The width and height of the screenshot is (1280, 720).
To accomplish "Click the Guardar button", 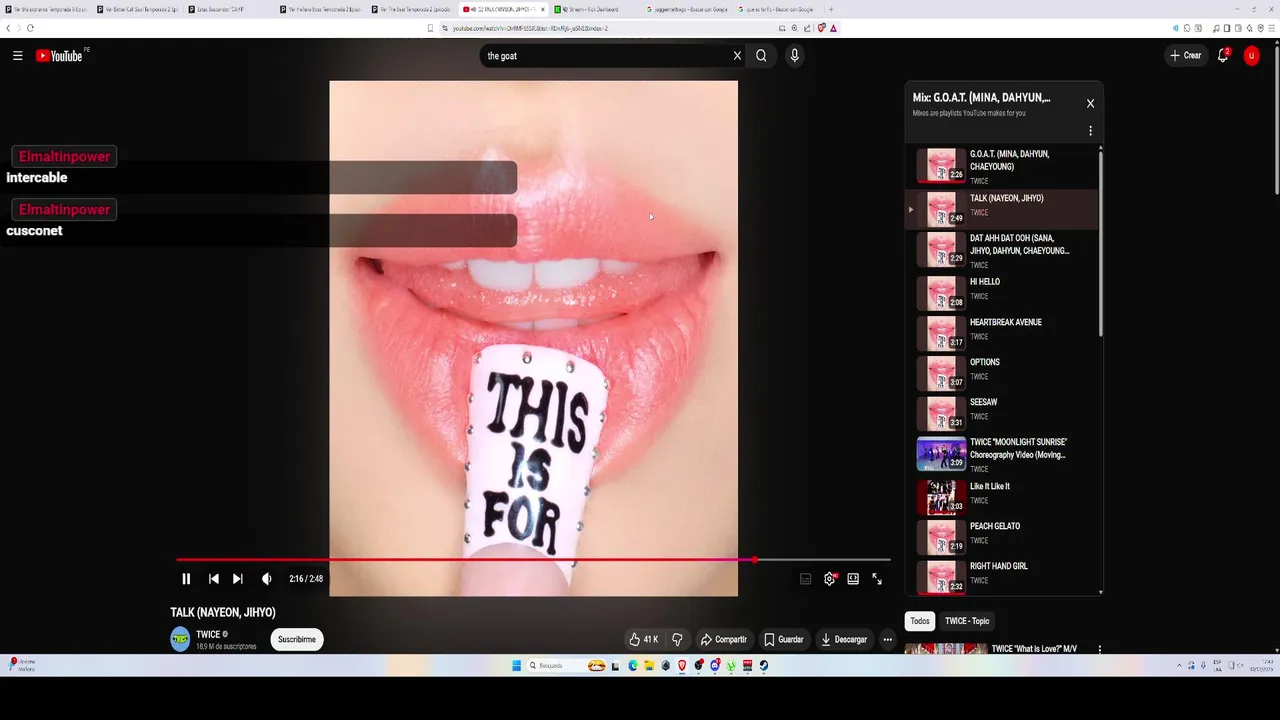I will pyautogui.click(x=783, y=639).
